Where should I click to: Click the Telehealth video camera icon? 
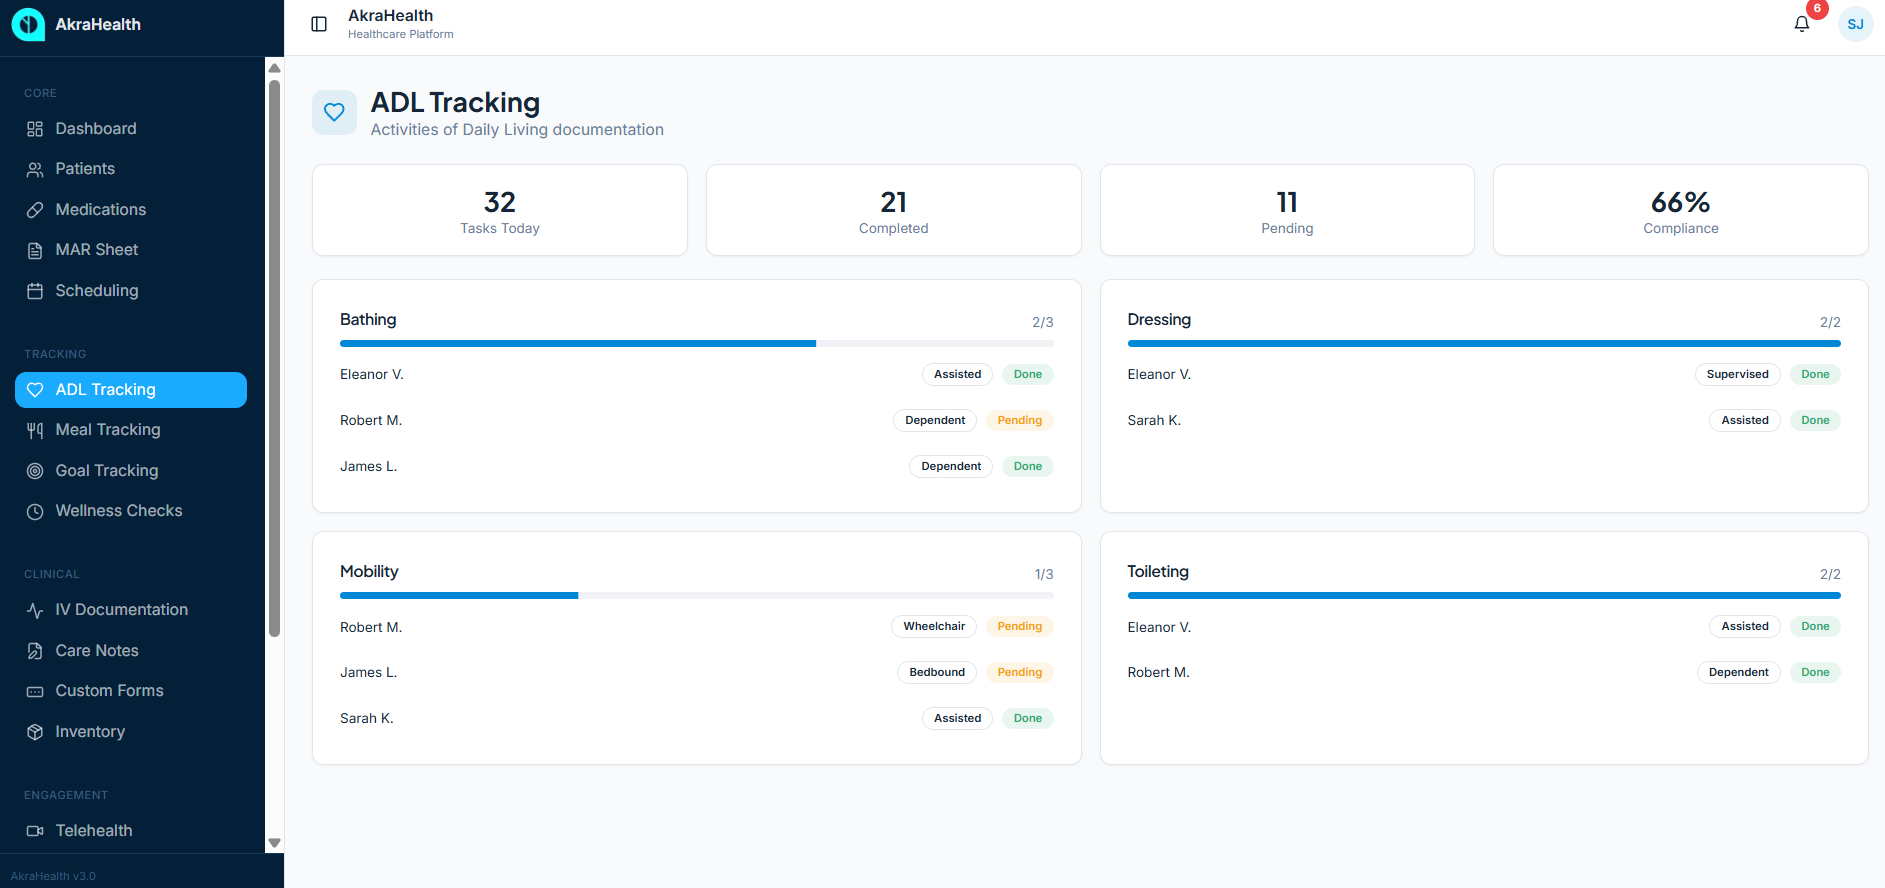click(x=35, y=831)
